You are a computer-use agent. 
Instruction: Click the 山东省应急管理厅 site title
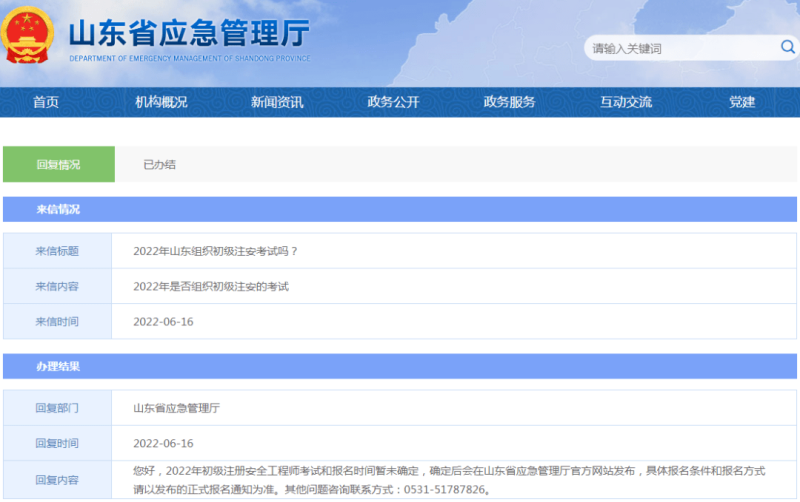tap(189, 34)
